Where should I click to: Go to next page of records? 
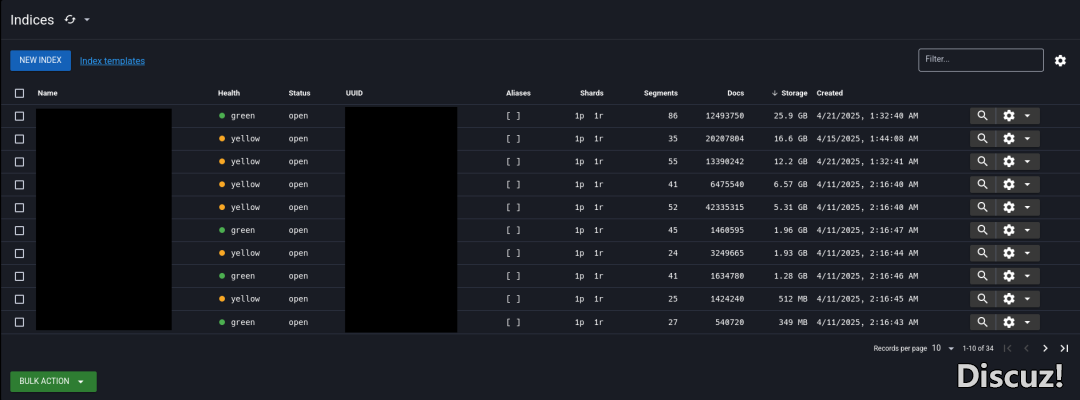pos(1045,348)
